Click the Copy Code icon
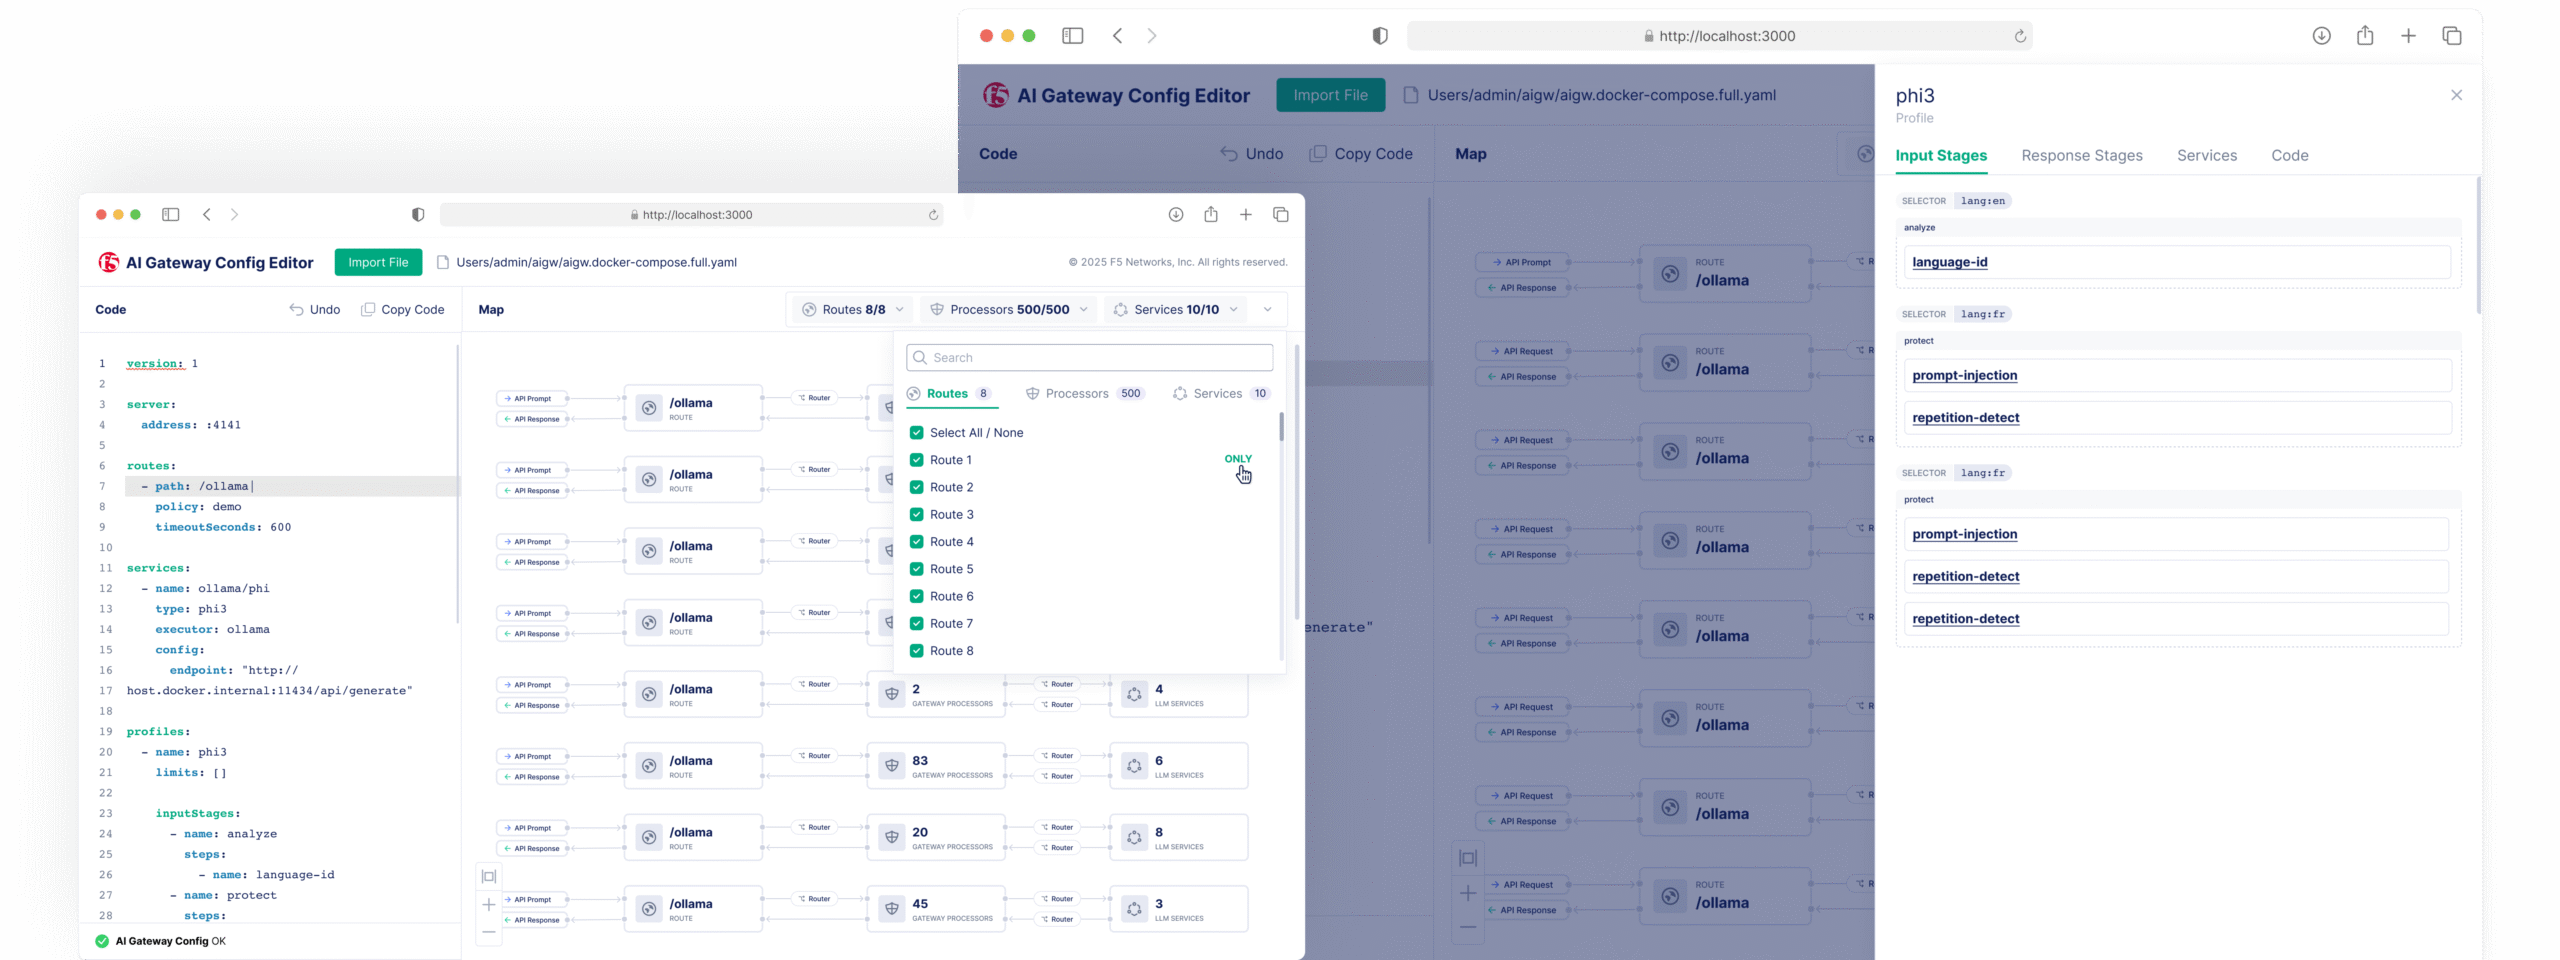 pyautogui.click(x=369, y=310)
